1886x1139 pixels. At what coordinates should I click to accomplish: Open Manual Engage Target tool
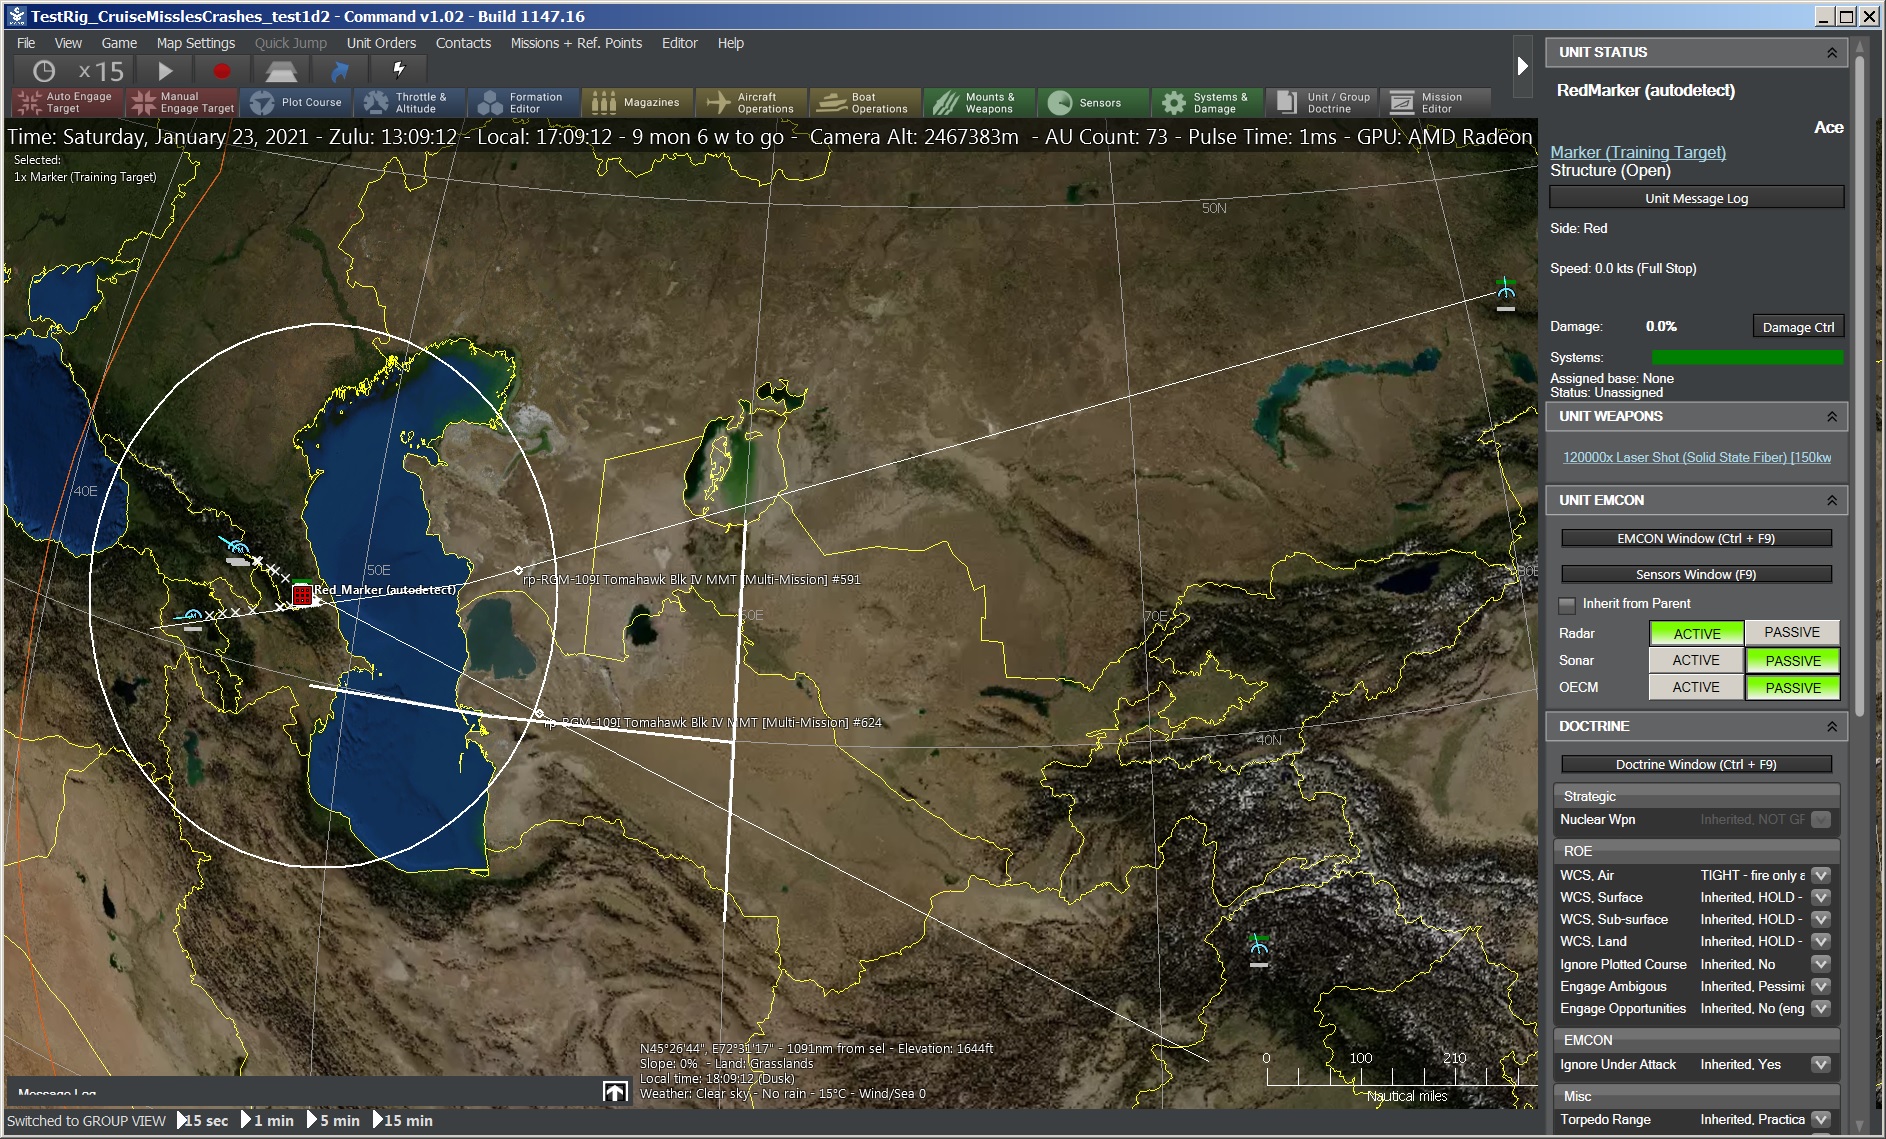(x=182, y=102)
